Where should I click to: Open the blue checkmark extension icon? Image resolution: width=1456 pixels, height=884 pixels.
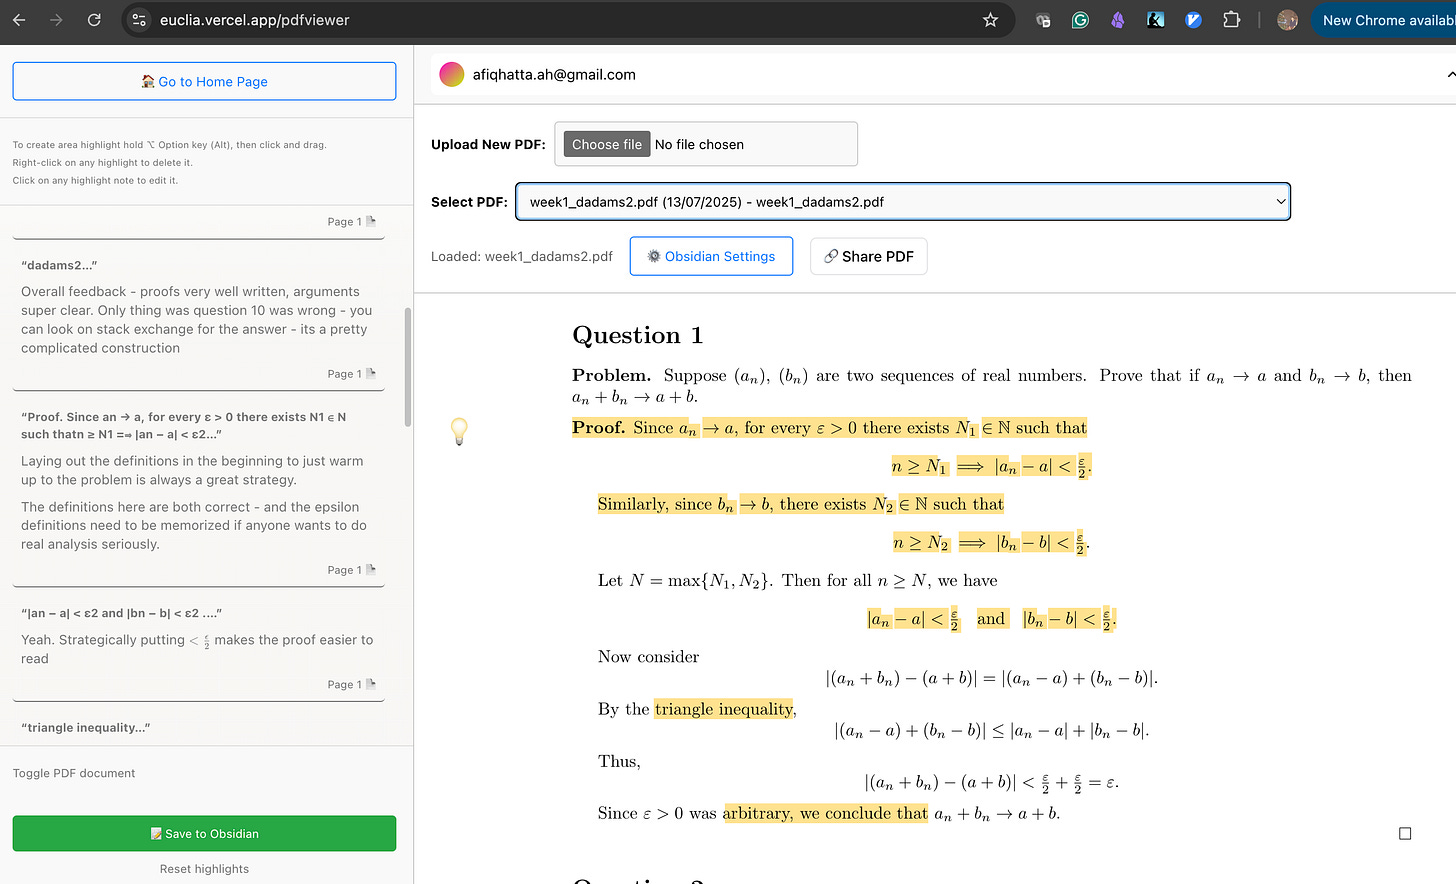pos(1193,20)
